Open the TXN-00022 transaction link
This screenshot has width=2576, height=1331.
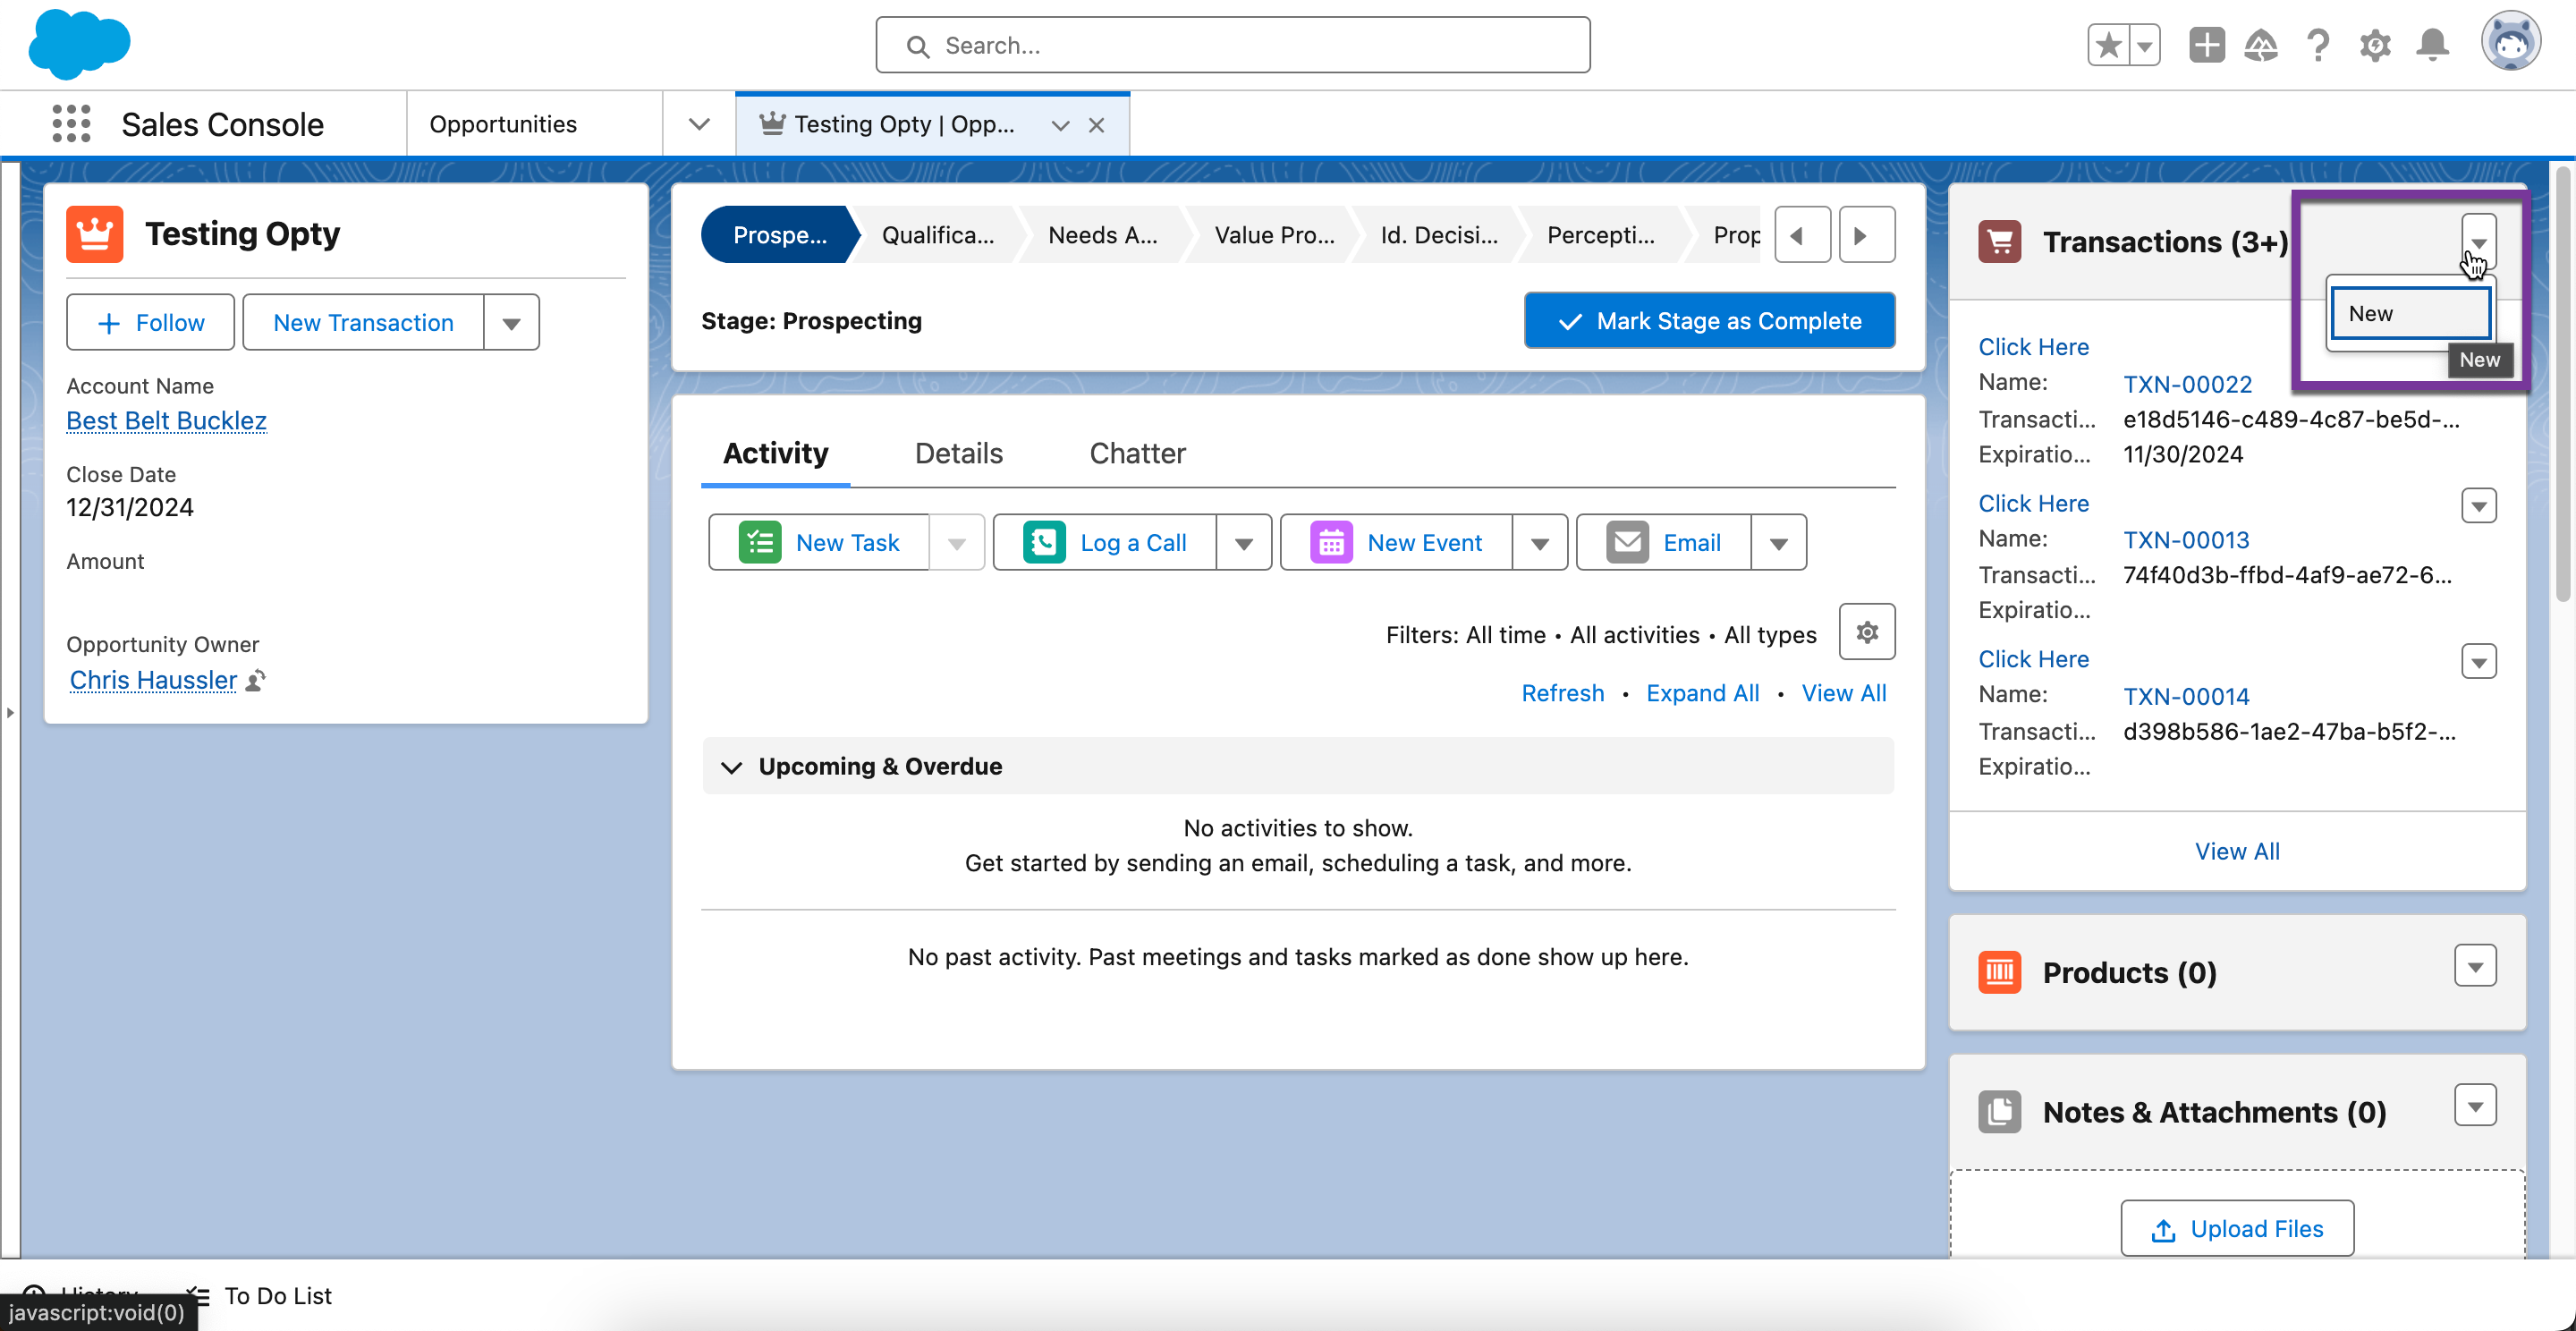click(x=2188, y=384)
